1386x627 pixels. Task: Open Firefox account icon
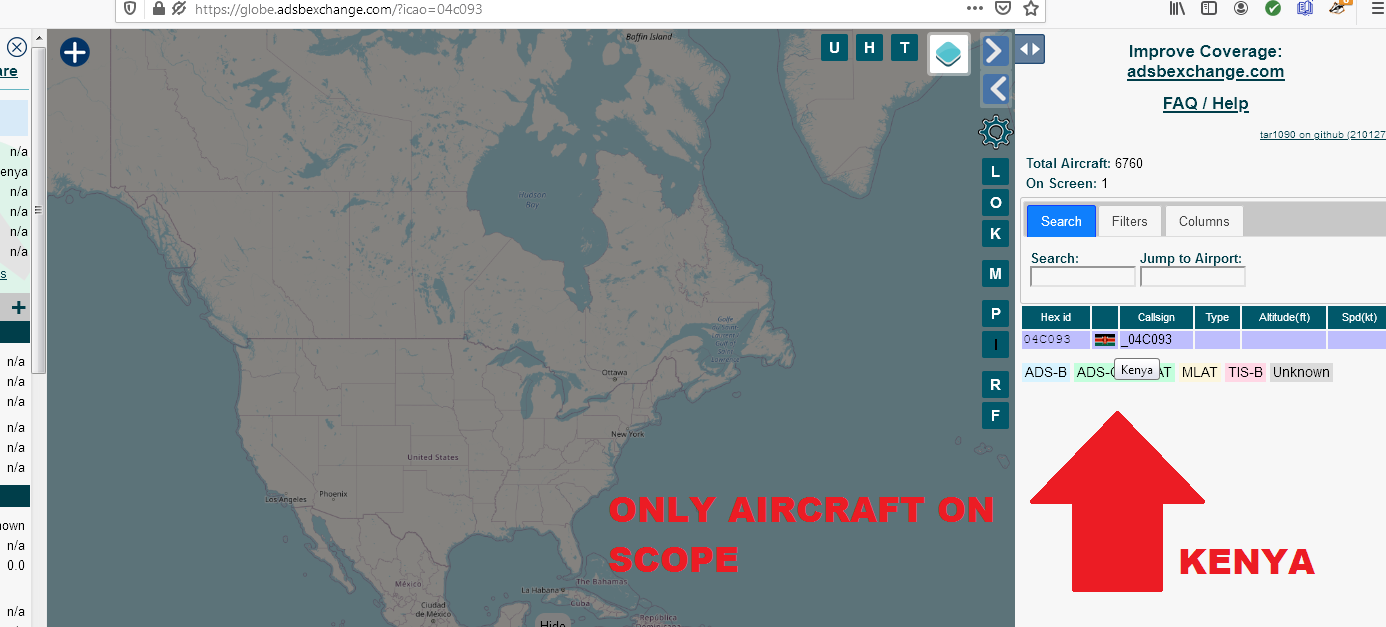click(x=1241, y=9)
